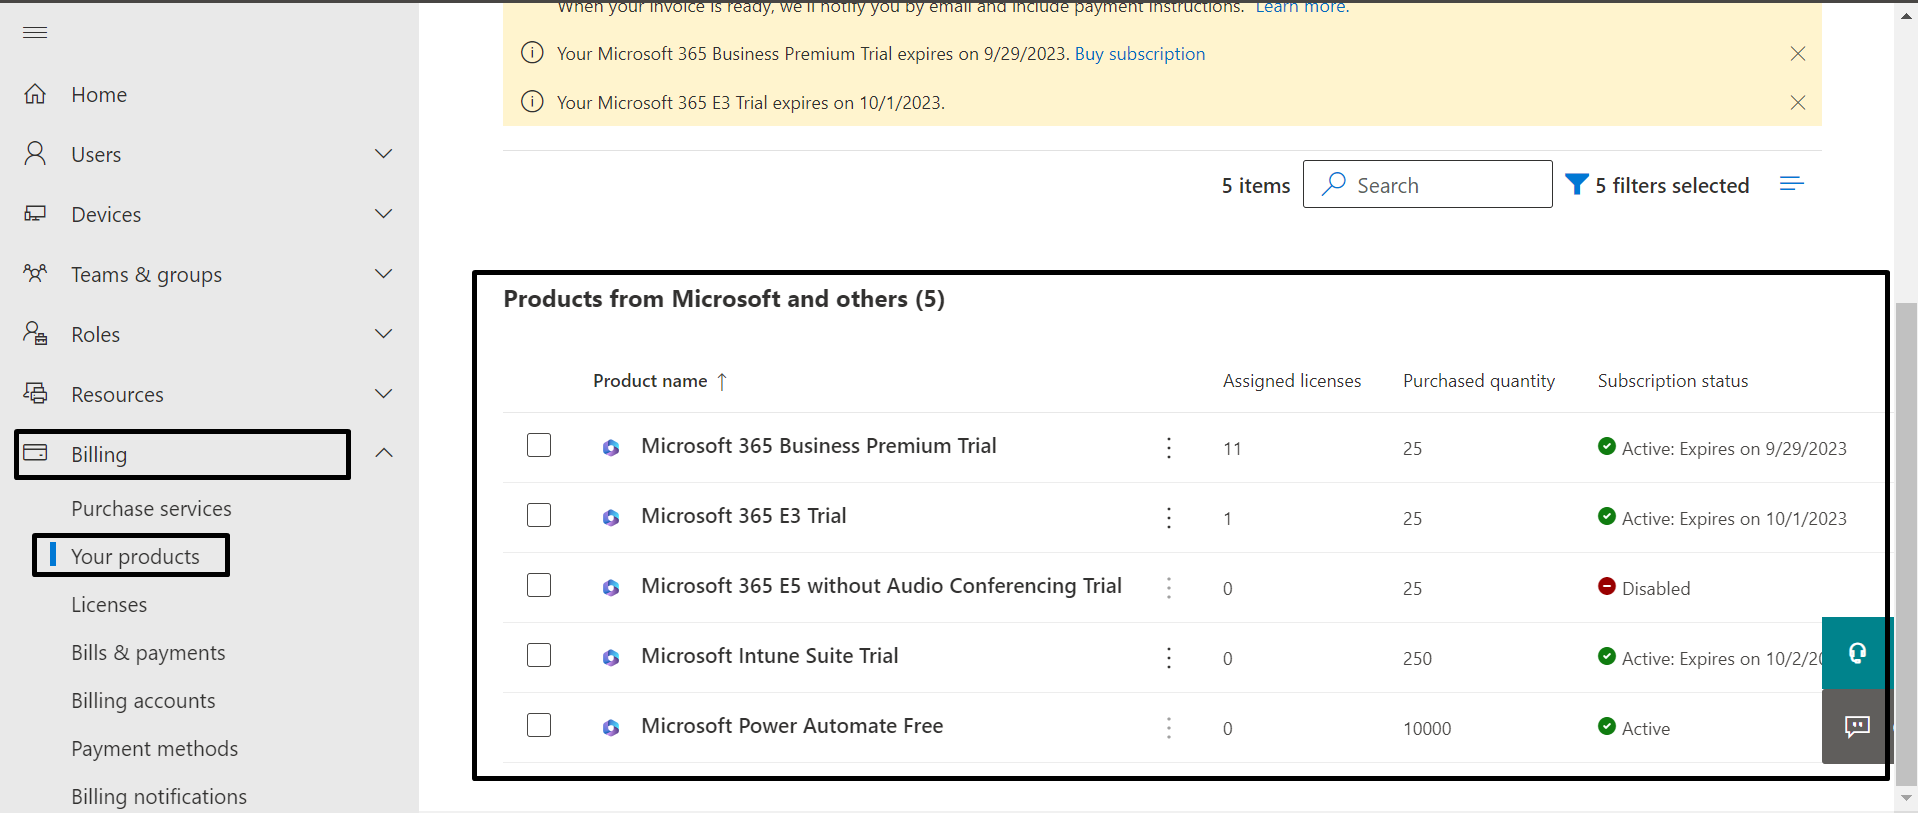Open more actions for Microsoft Power Automate Free
The image size is (1918, 813).
tap(1168, 728)
